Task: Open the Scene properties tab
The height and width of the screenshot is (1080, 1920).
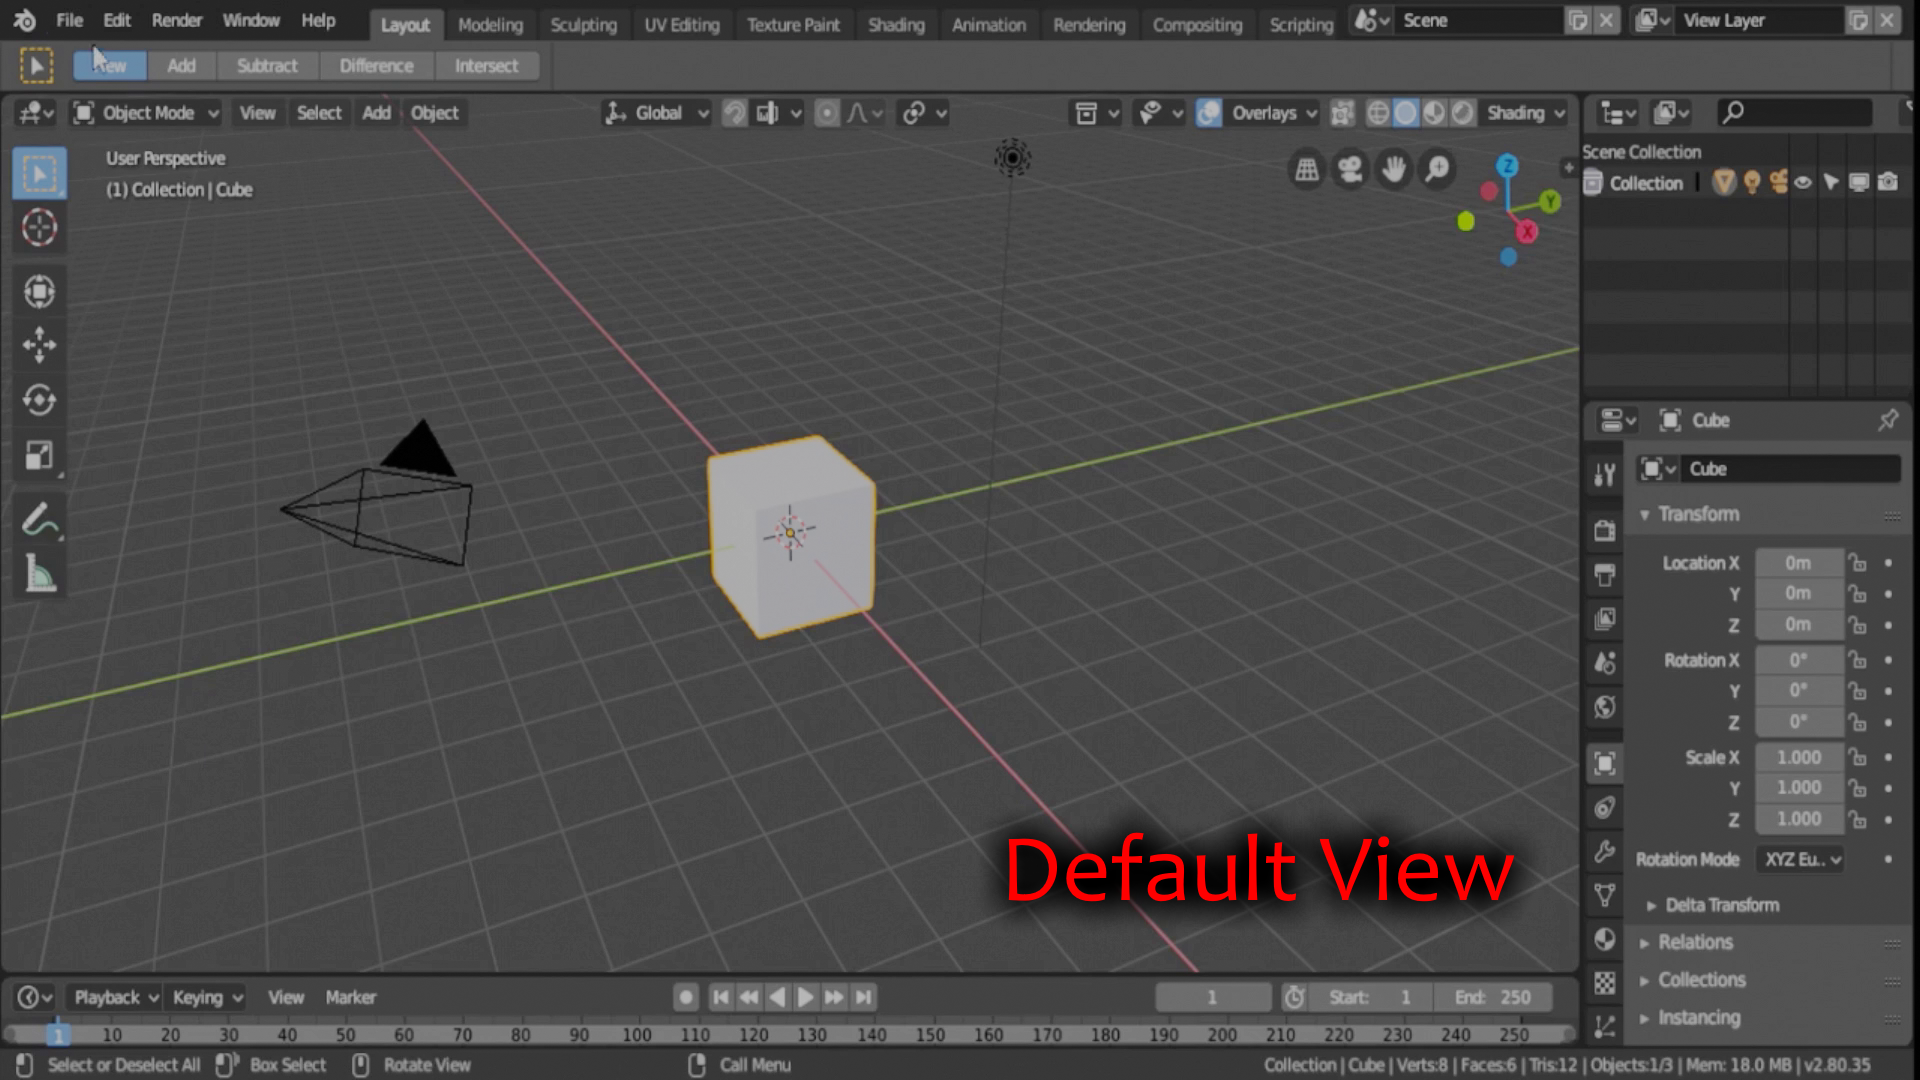Action: (1605, 663)
